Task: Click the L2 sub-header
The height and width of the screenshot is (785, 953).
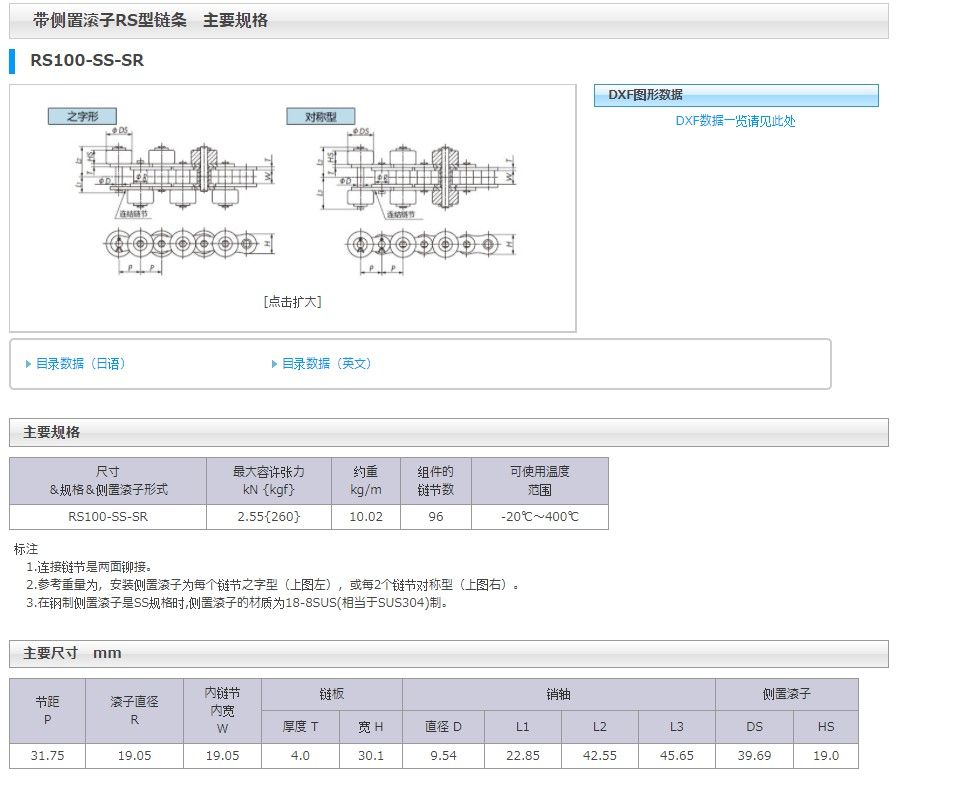Action: [x=600, y=727]
